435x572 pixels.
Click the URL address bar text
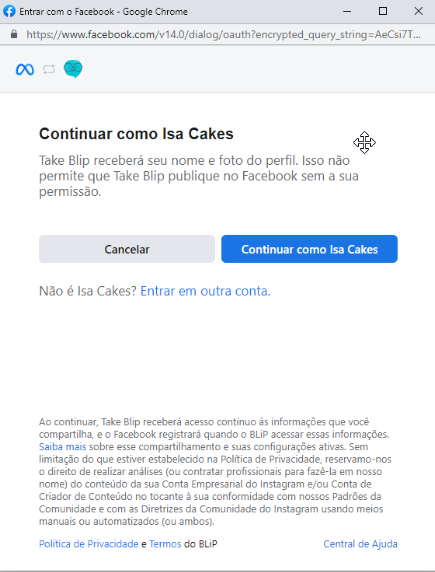(223, 35)
